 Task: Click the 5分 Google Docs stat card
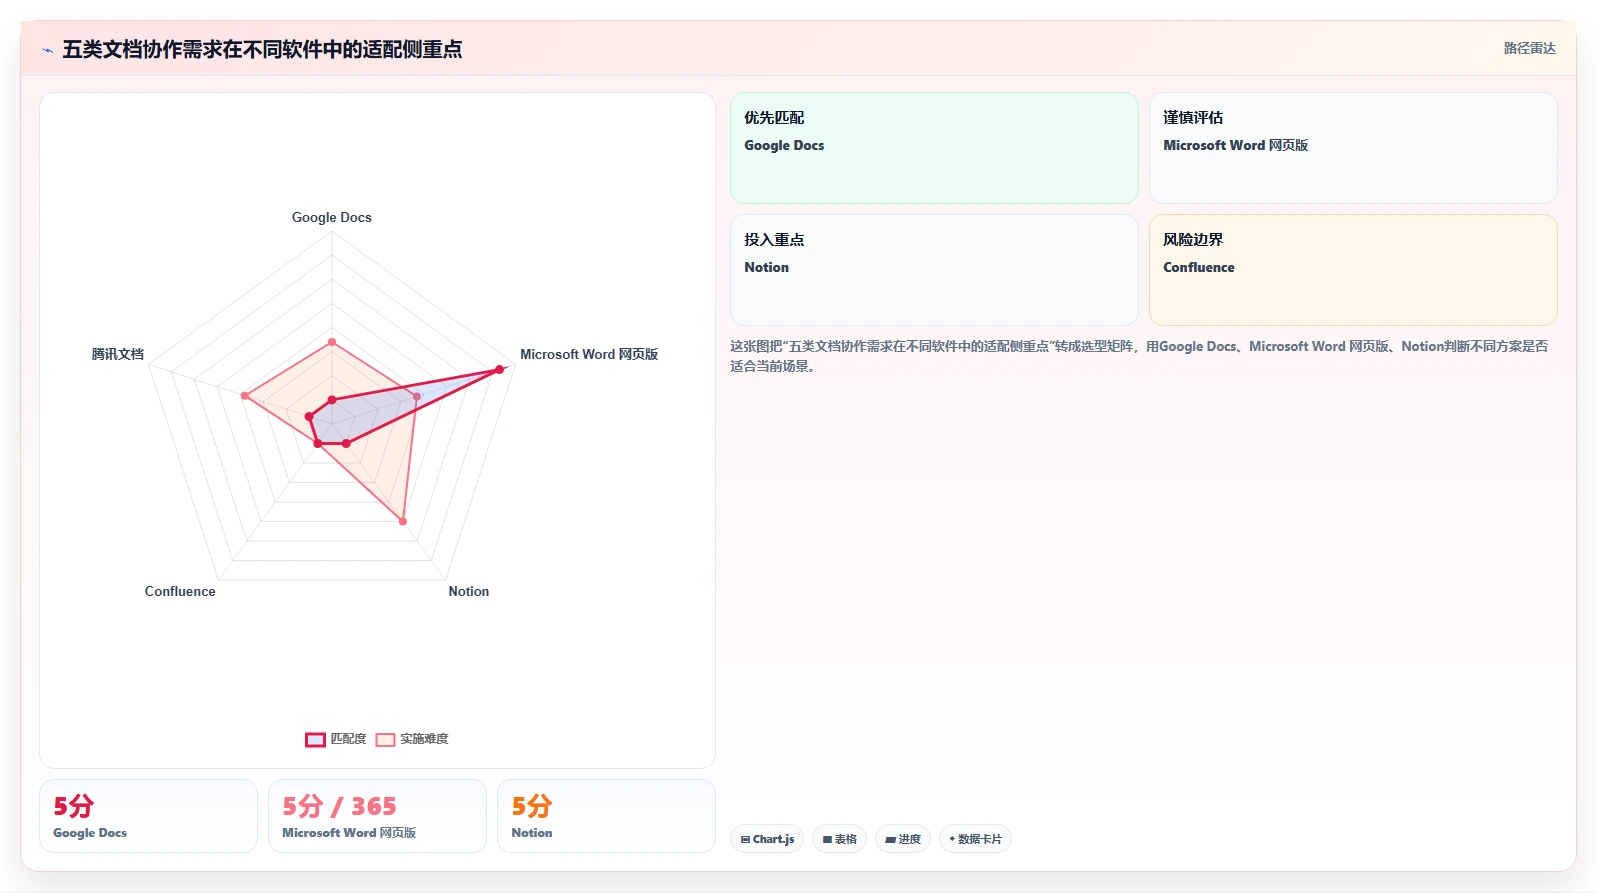click(148, 816)
